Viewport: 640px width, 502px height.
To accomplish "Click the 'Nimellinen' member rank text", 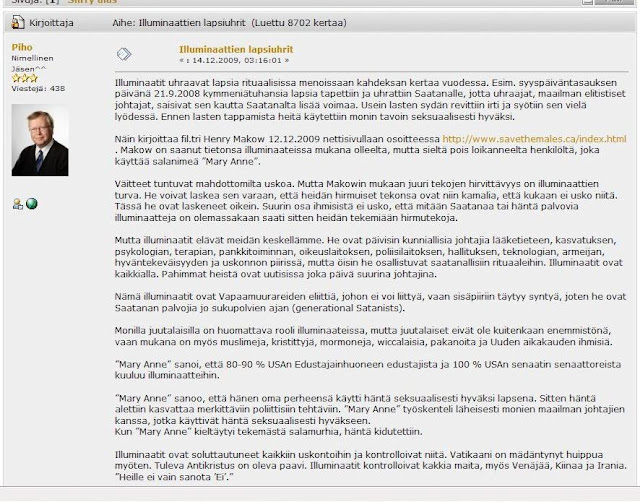I will pos(32,58).
